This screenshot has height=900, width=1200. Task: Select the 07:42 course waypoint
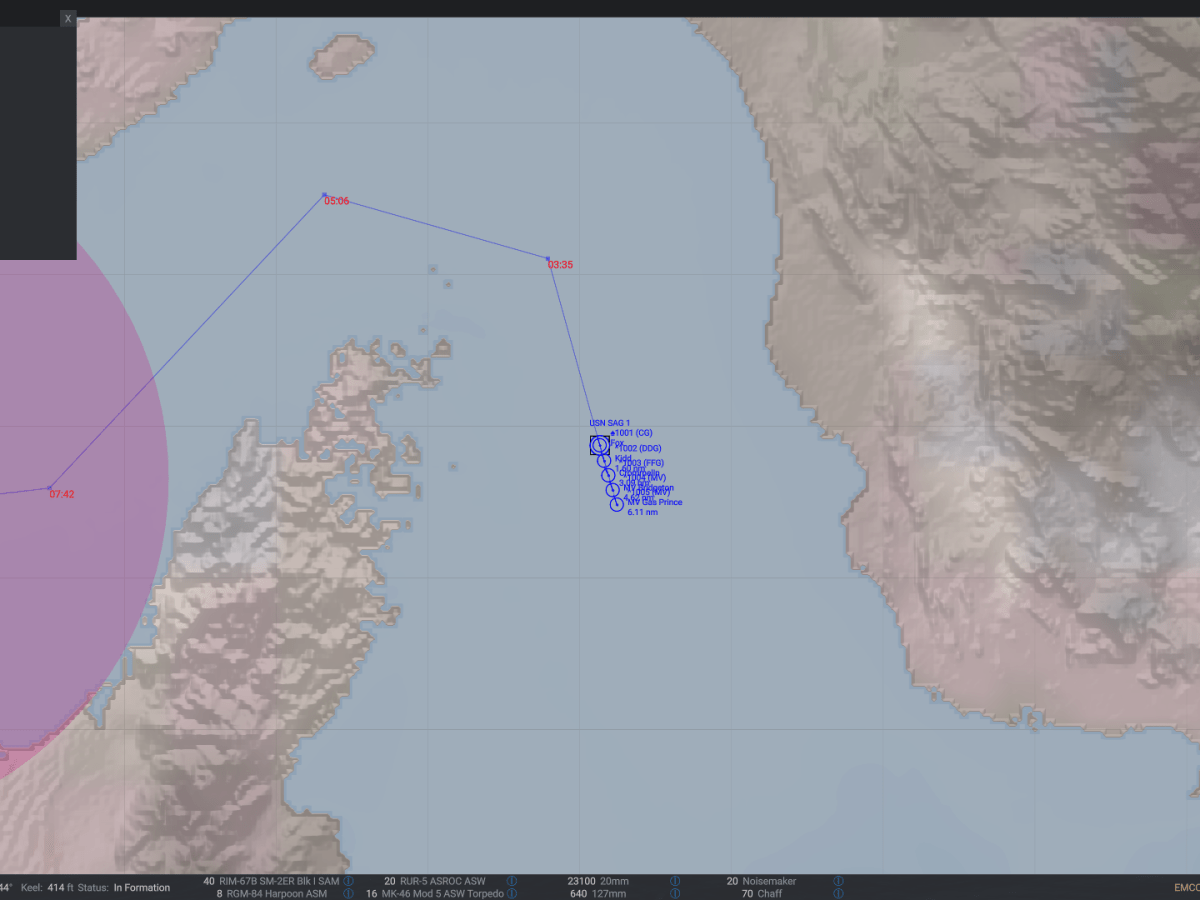[x=49, y=488]
